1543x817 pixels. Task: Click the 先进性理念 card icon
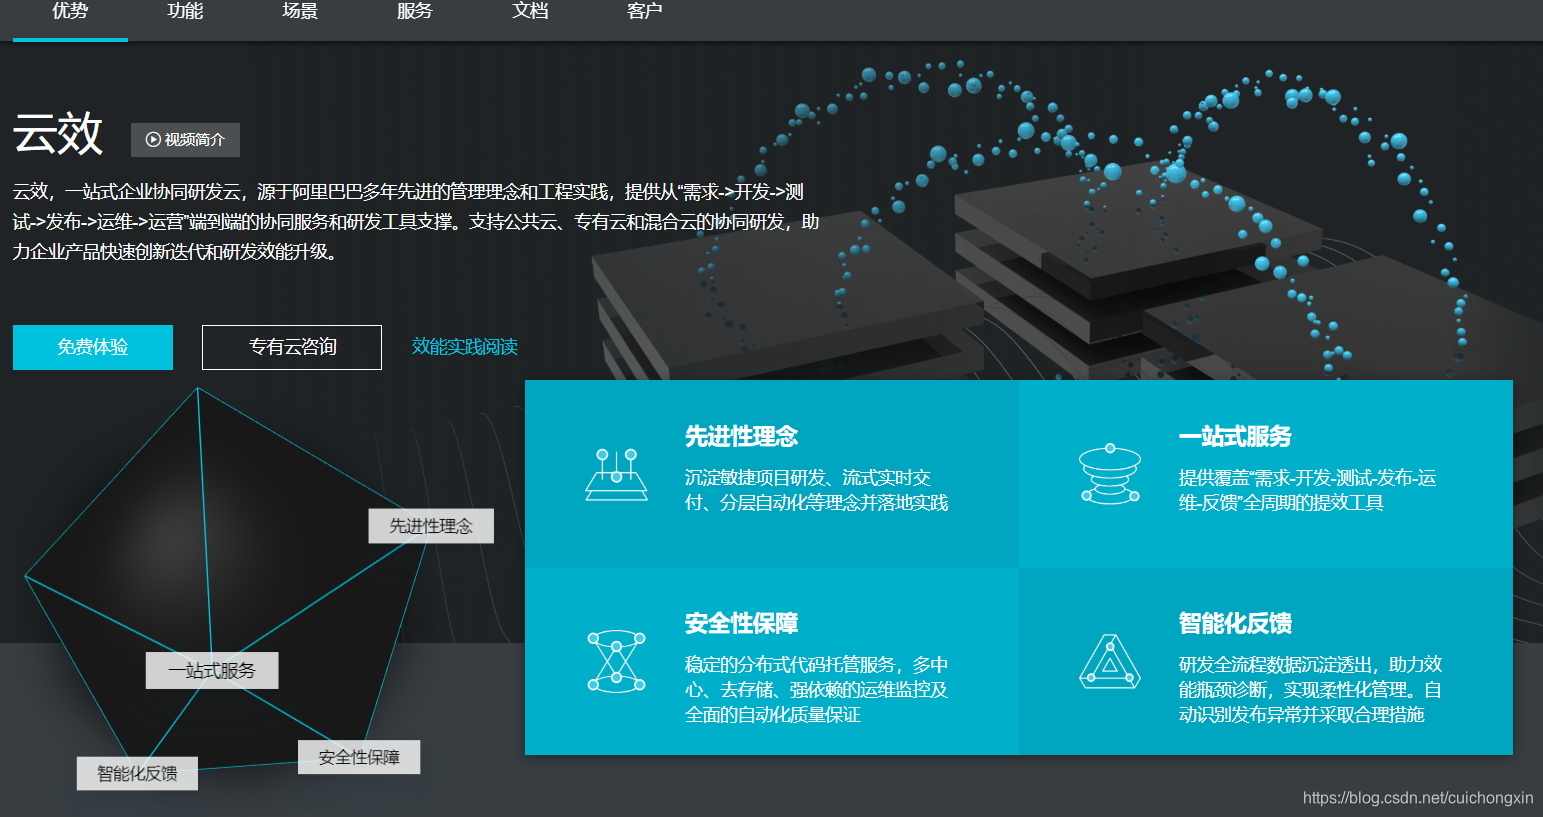[616, 474]
